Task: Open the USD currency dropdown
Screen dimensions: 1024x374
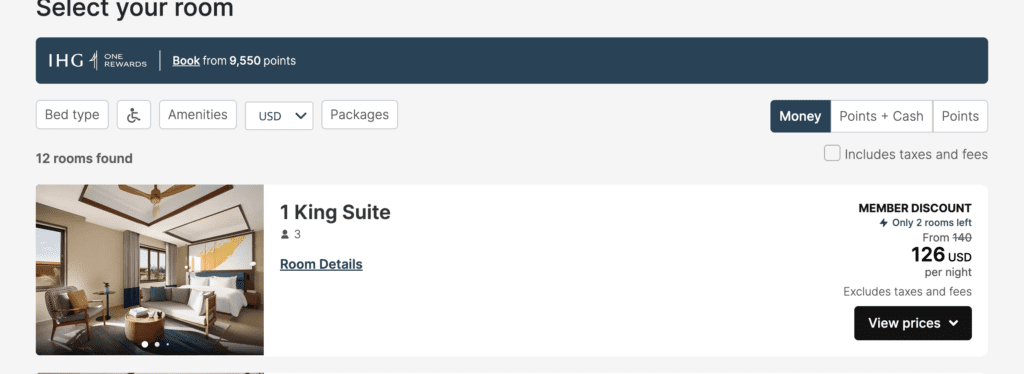Action: [x=280, y=116]
